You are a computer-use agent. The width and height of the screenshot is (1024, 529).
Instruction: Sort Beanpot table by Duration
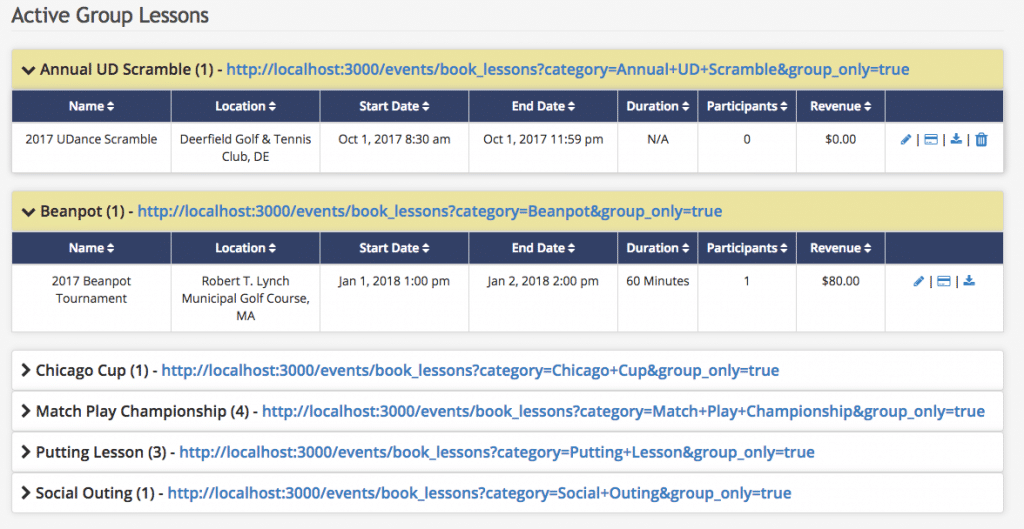click(658, 248)
